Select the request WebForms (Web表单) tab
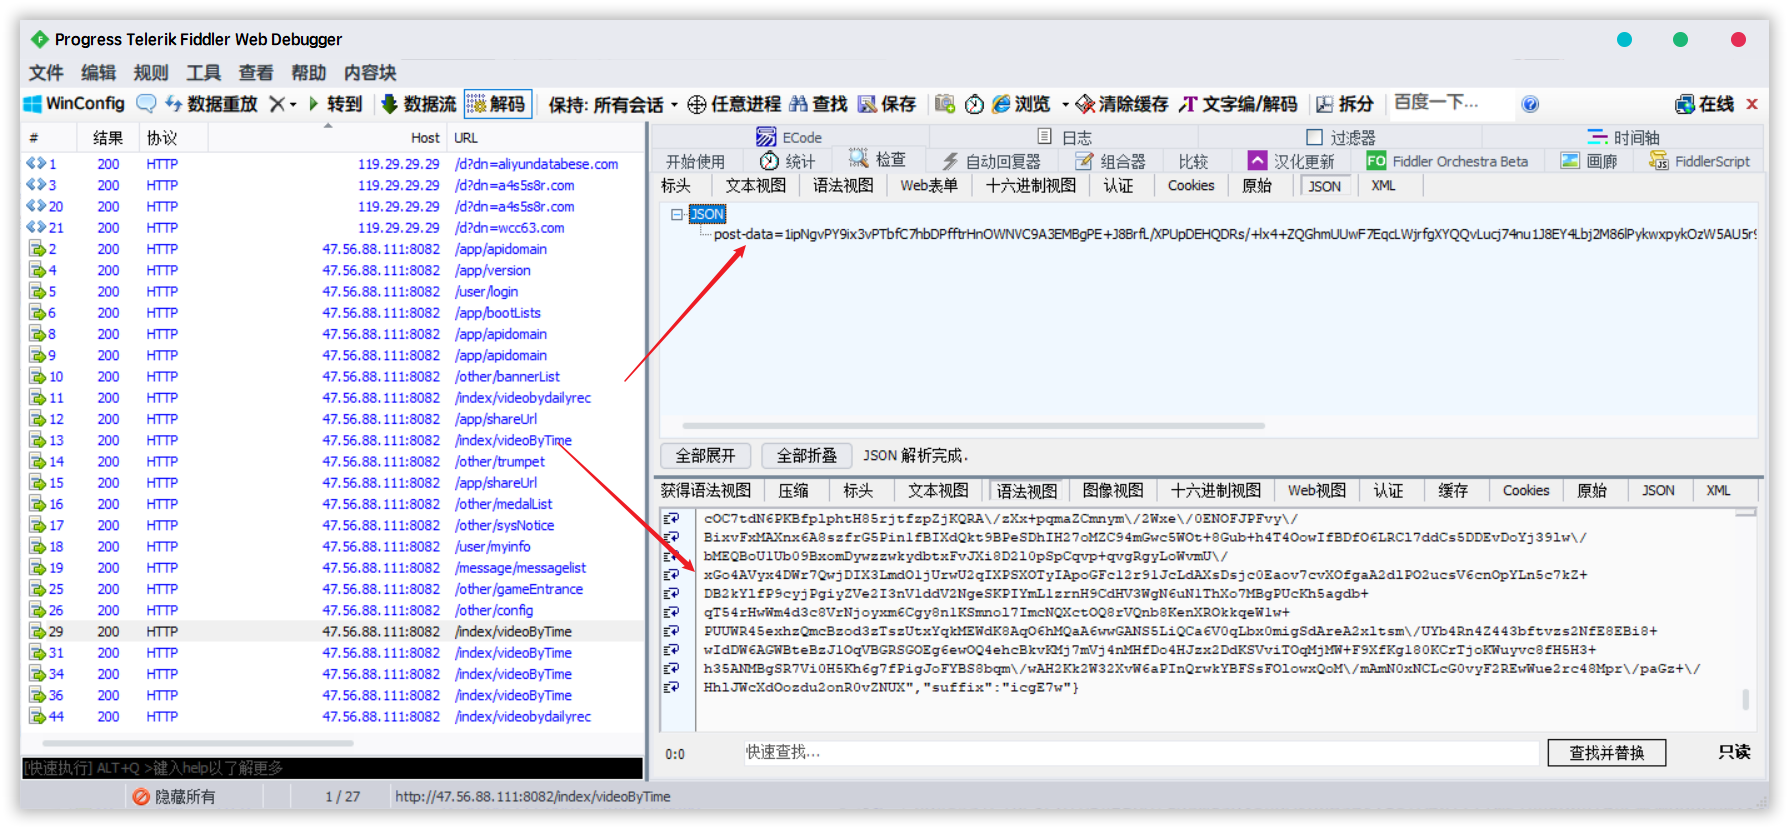 tap(928, 185)
